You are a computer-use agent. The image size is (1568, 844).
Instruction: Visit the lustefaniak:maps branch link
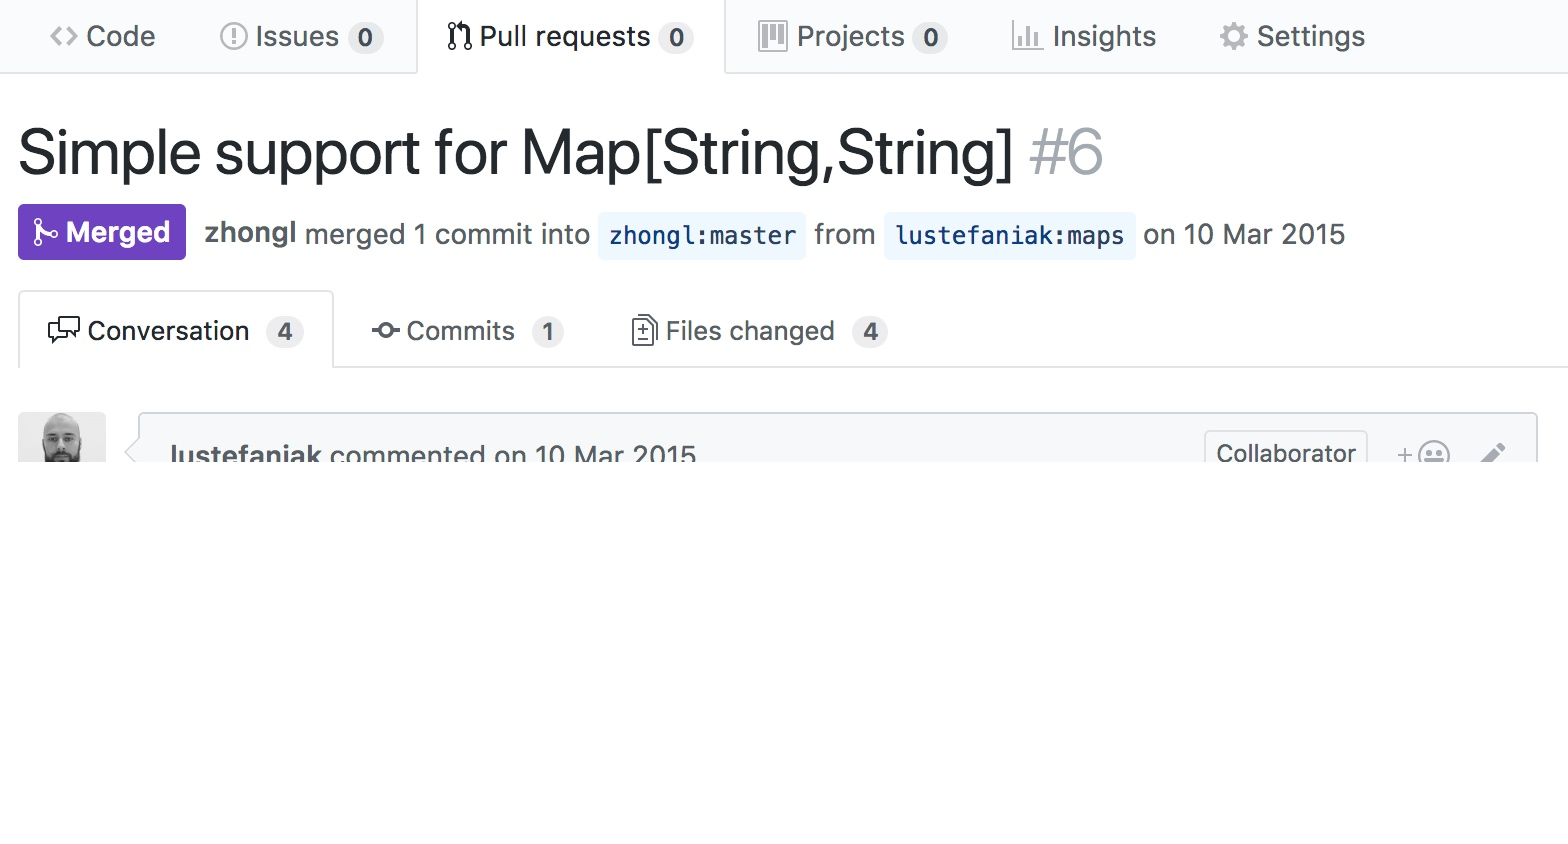click(1009, 235)
